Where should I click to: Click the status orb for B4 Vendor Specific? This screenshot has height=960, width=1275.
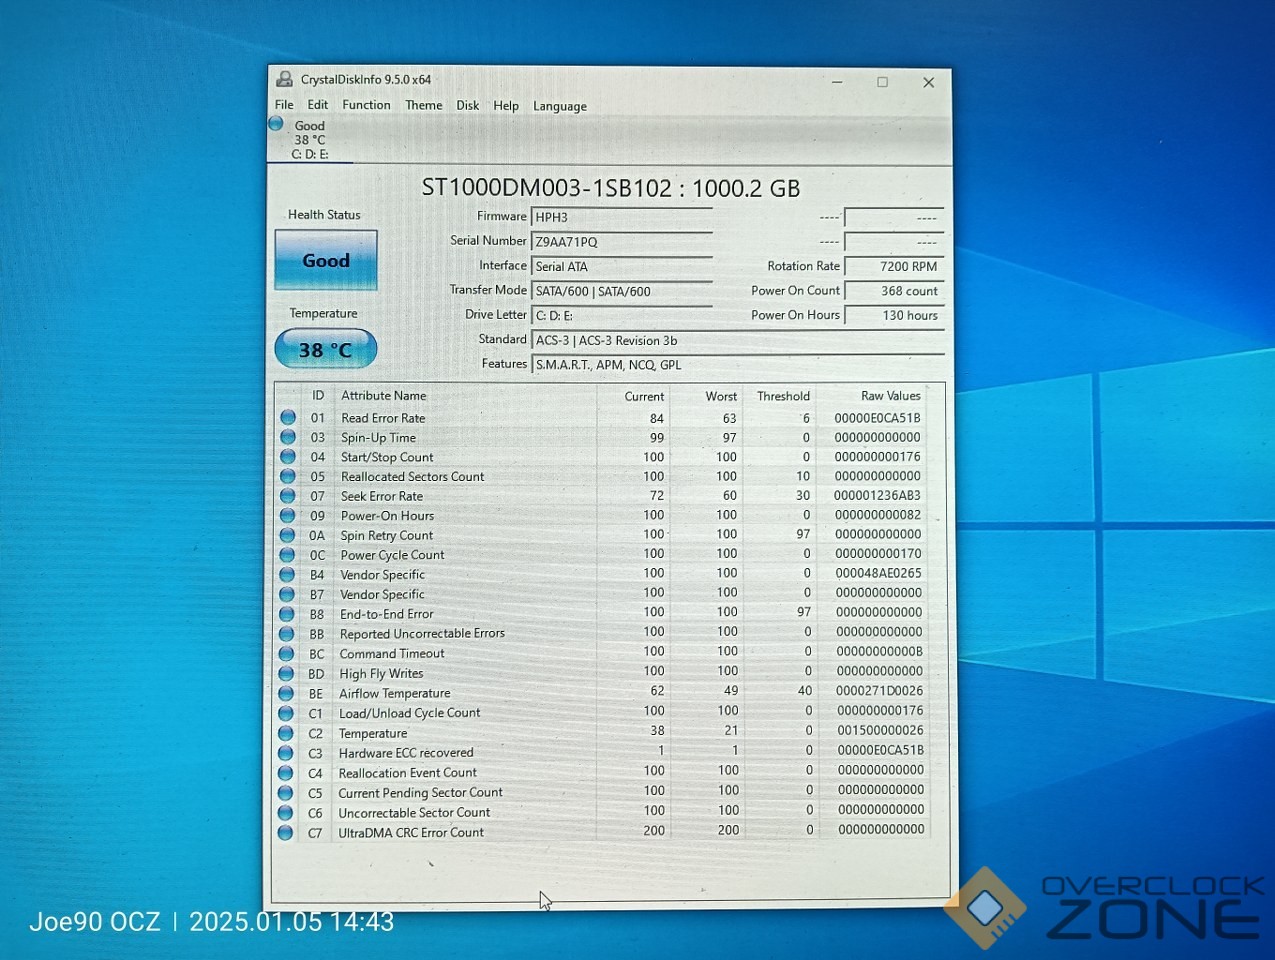(287, 575)
